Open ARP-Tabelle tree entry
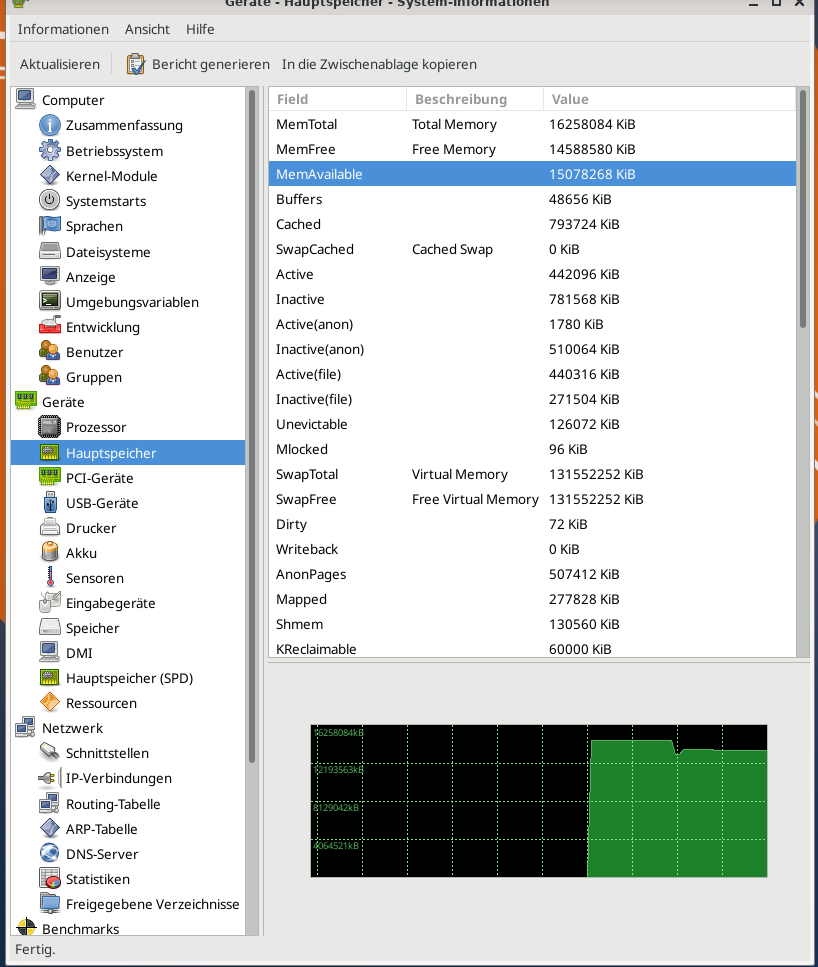 point(101,829)
